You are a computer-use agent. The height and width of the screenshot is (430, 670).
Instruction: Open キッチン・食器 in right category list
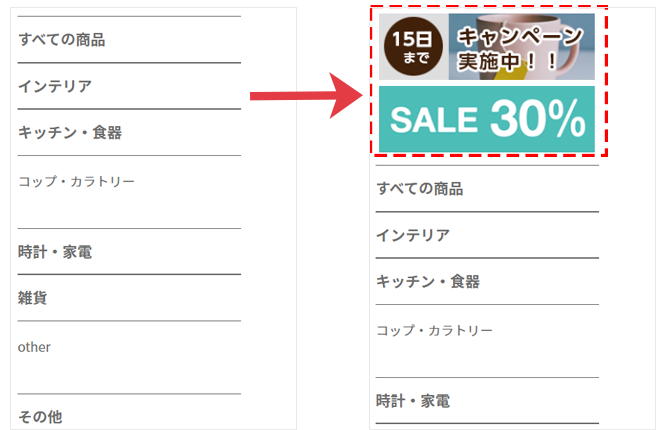point(428,281)
